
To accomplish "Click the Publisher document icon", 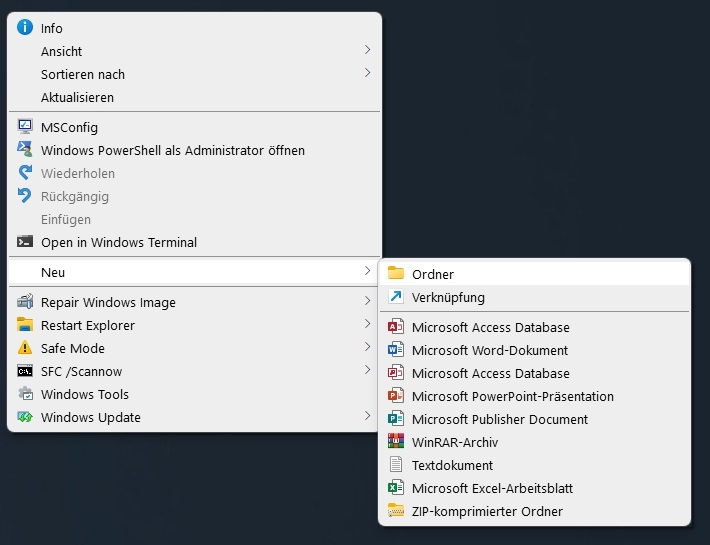I will [396, 419].
